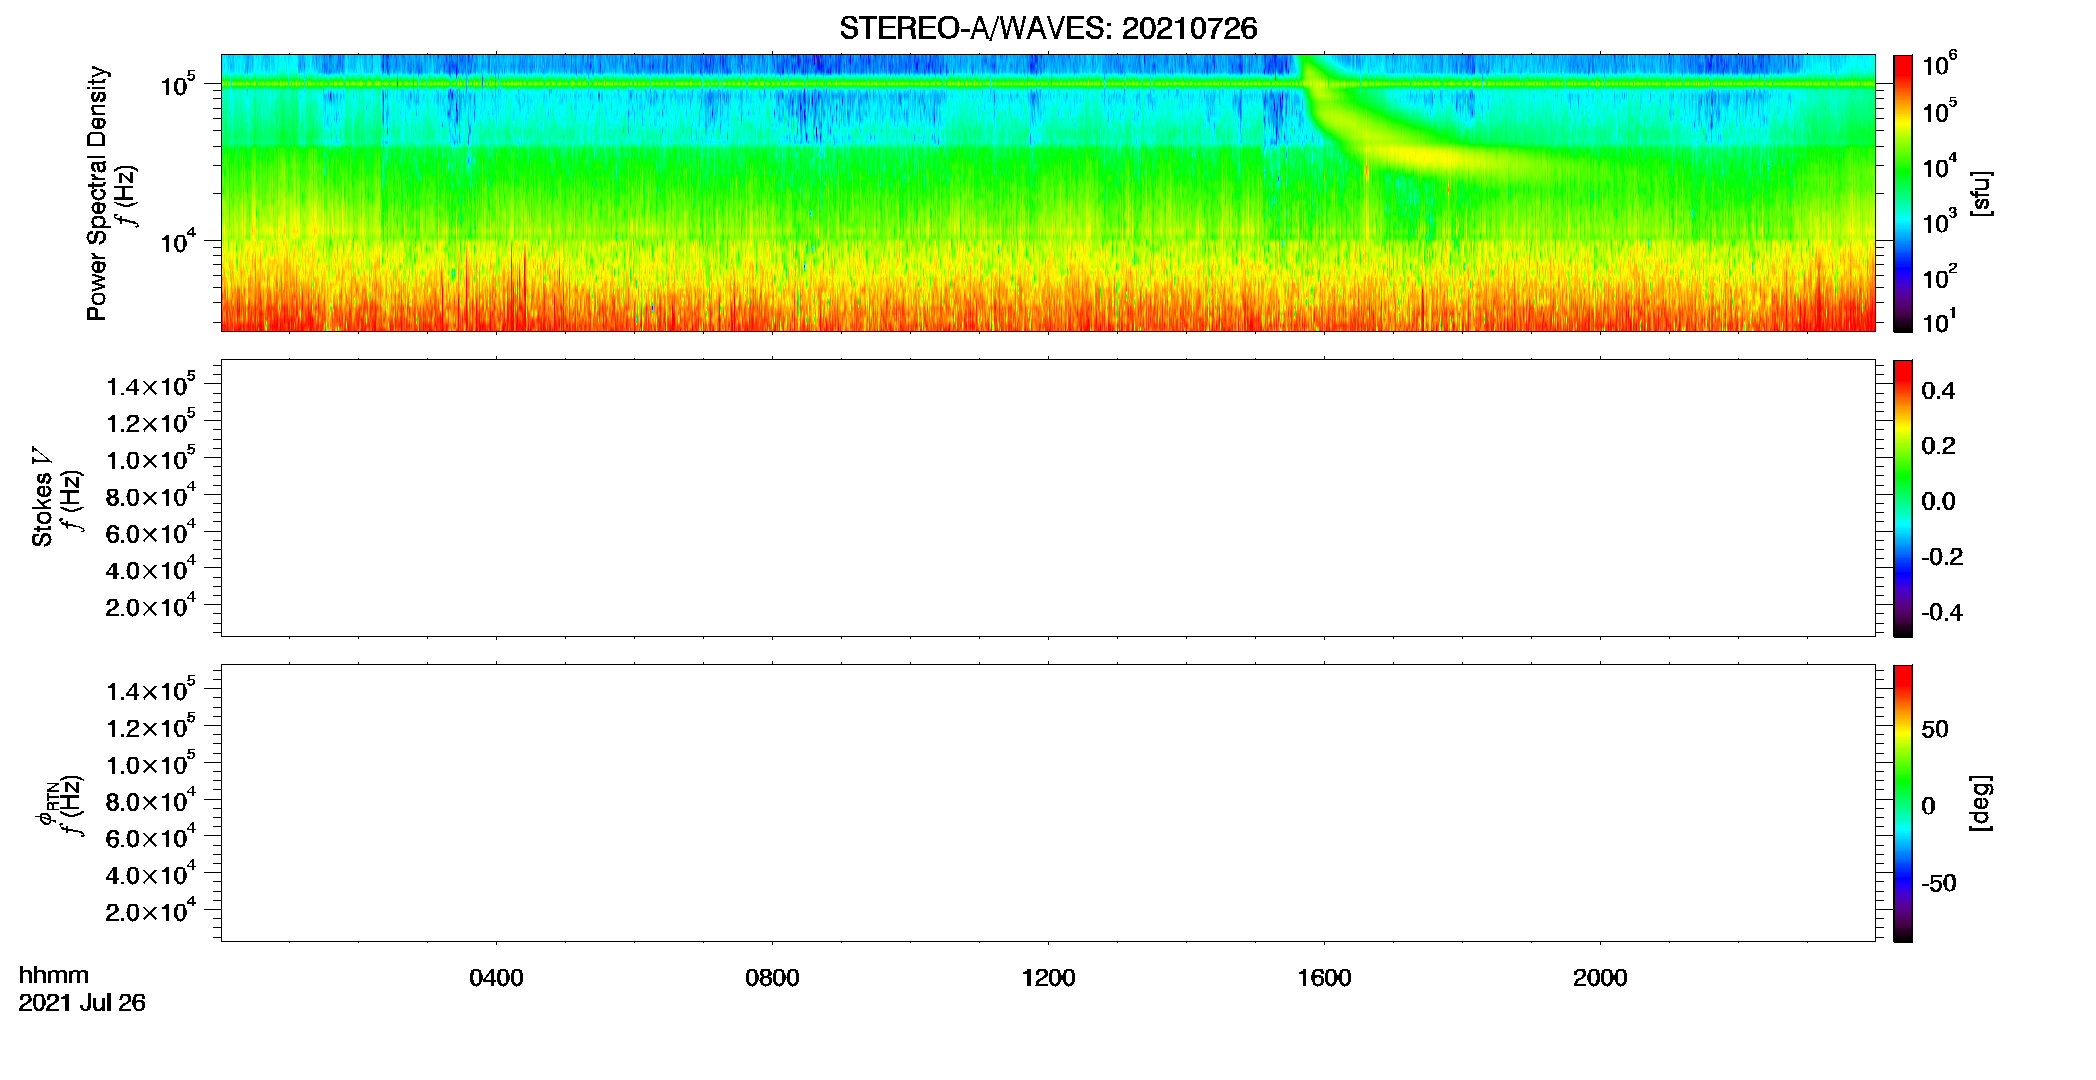Click the 1.4×10⁵ tick in Stokes V panel
The image size is (2096, 1080).
point(151,385)
